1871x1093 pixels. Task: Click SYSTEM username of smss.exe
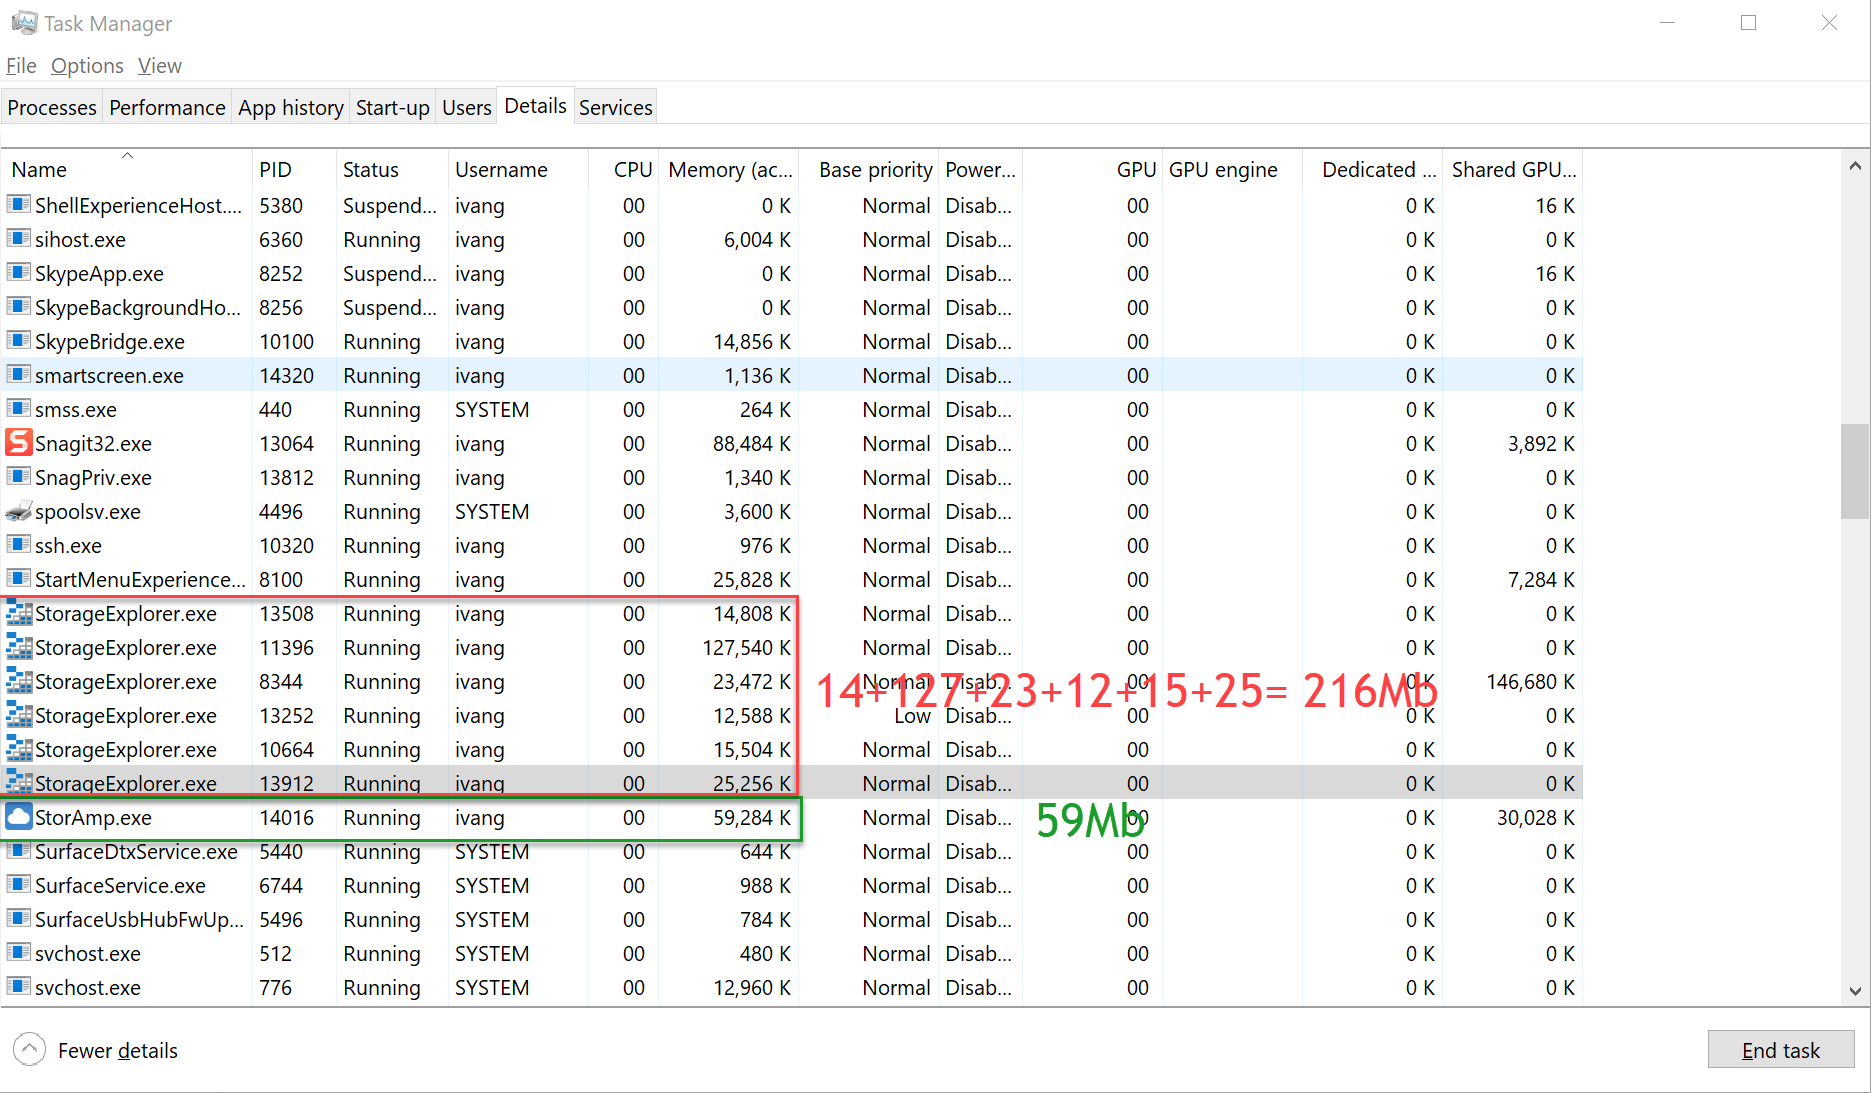click(492, 409)
